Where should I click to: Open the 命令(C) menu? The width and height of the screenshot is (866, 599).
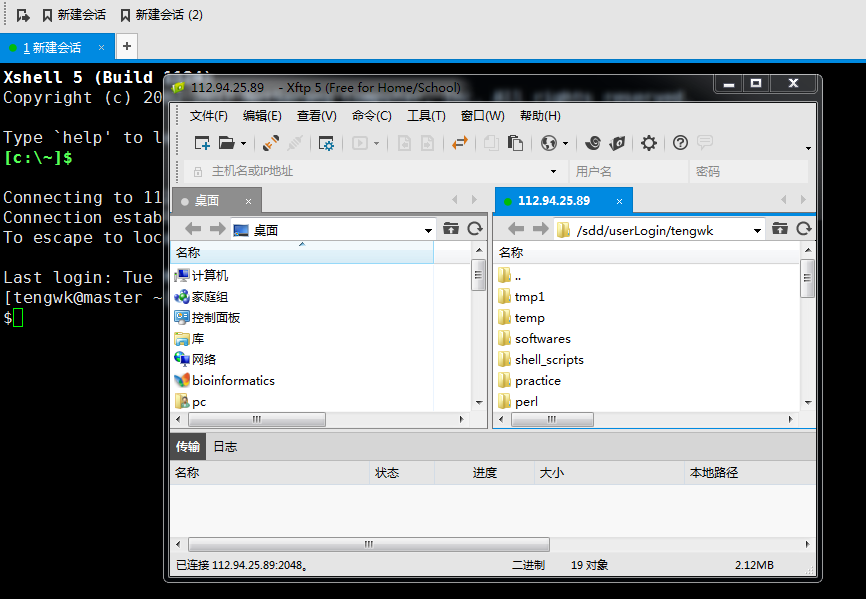coord(372,116)
